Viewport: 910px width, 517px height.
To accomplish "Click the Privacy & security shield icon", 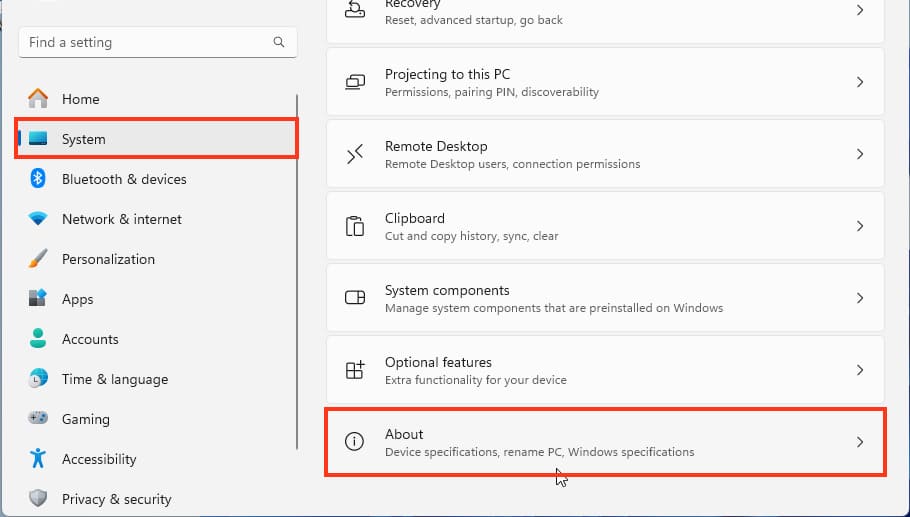I will click(x=38, y=499).
